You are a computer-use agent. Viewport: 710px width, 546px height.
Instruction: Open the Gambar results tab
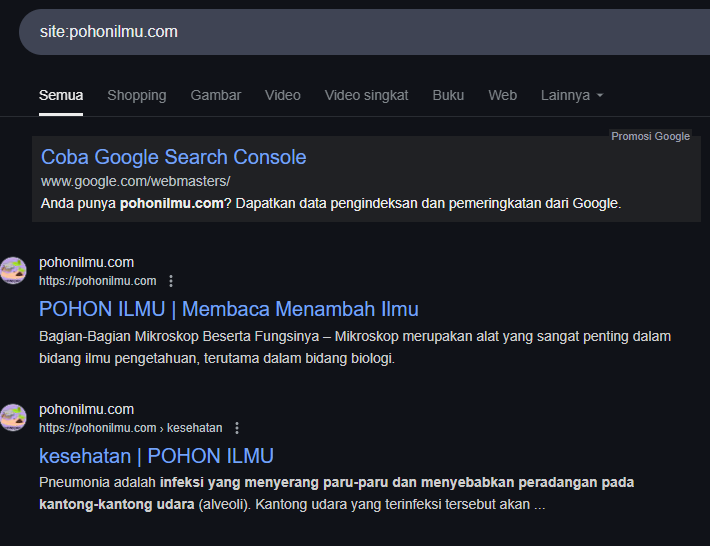(x=216, y=96)
